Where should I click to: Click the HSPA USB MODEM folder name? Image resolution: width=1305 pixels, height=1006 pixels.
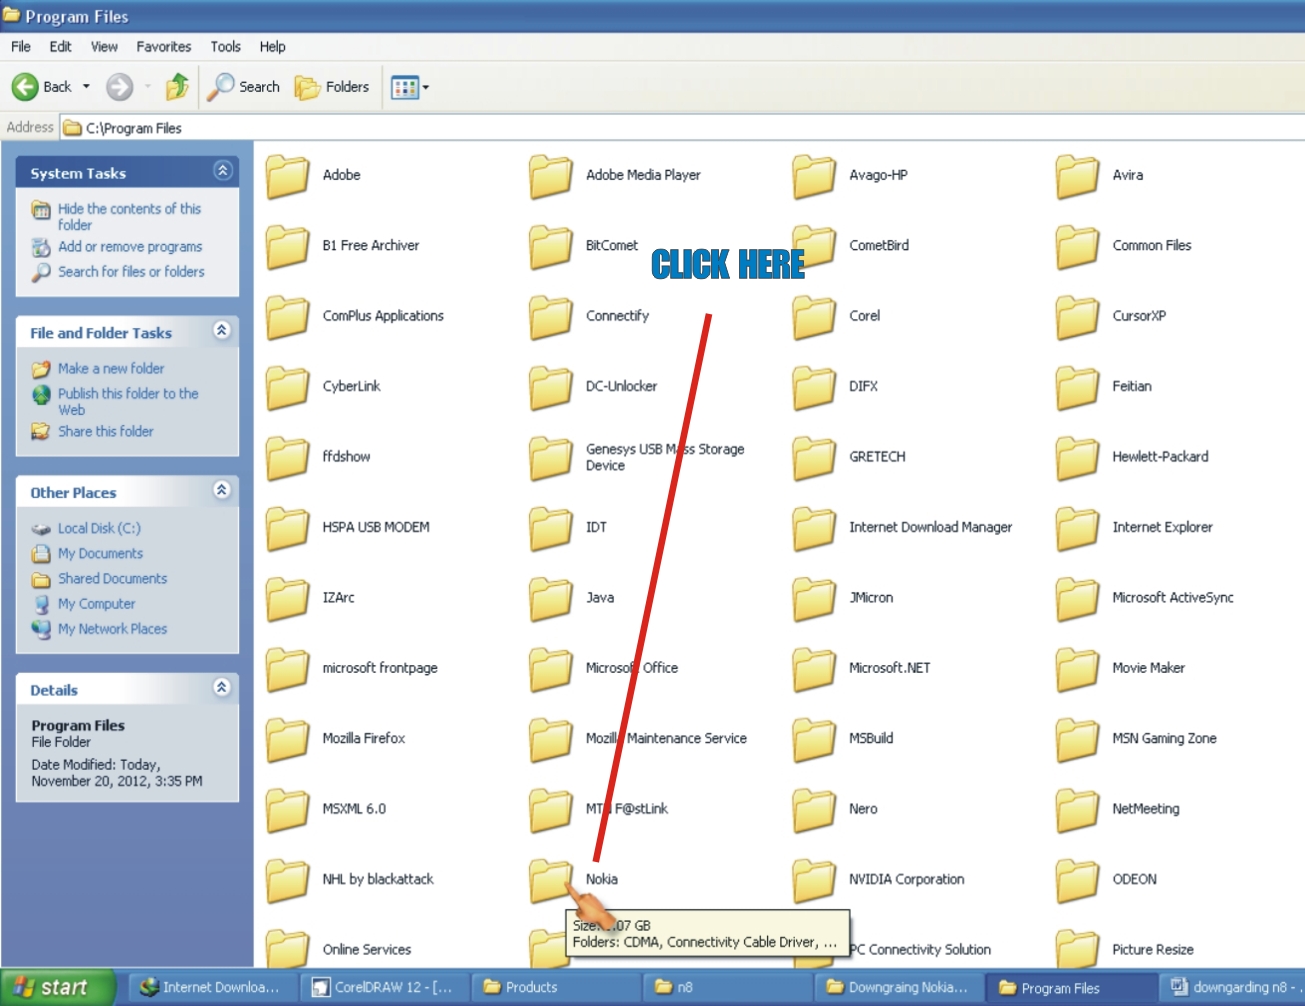(376, 527)
